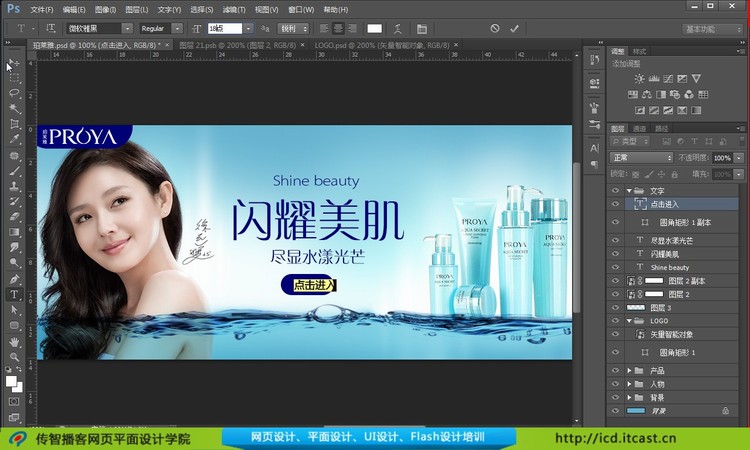Open the font family dropdown 微软雅黑
Image resolution: width=750 pixels, height=450 pixels.
(x=127, y=29)
